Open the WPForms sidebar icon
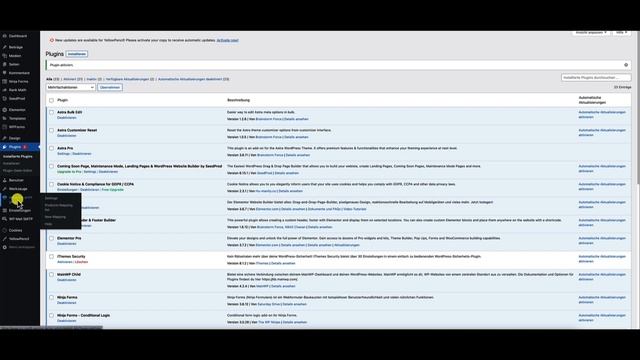This screenshot has width=640, height=360. [x=4, y=127]
